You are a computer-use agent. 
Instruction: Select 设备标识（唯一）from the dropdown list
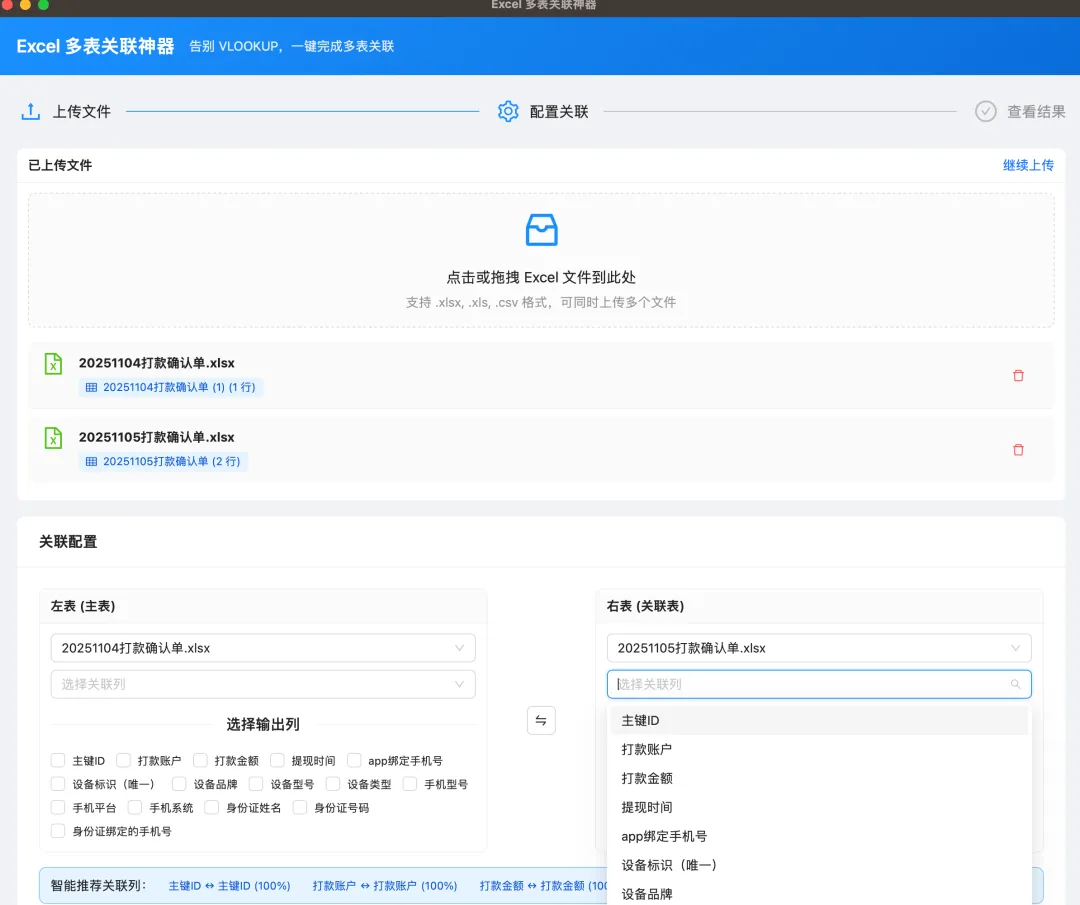(819, 865)
